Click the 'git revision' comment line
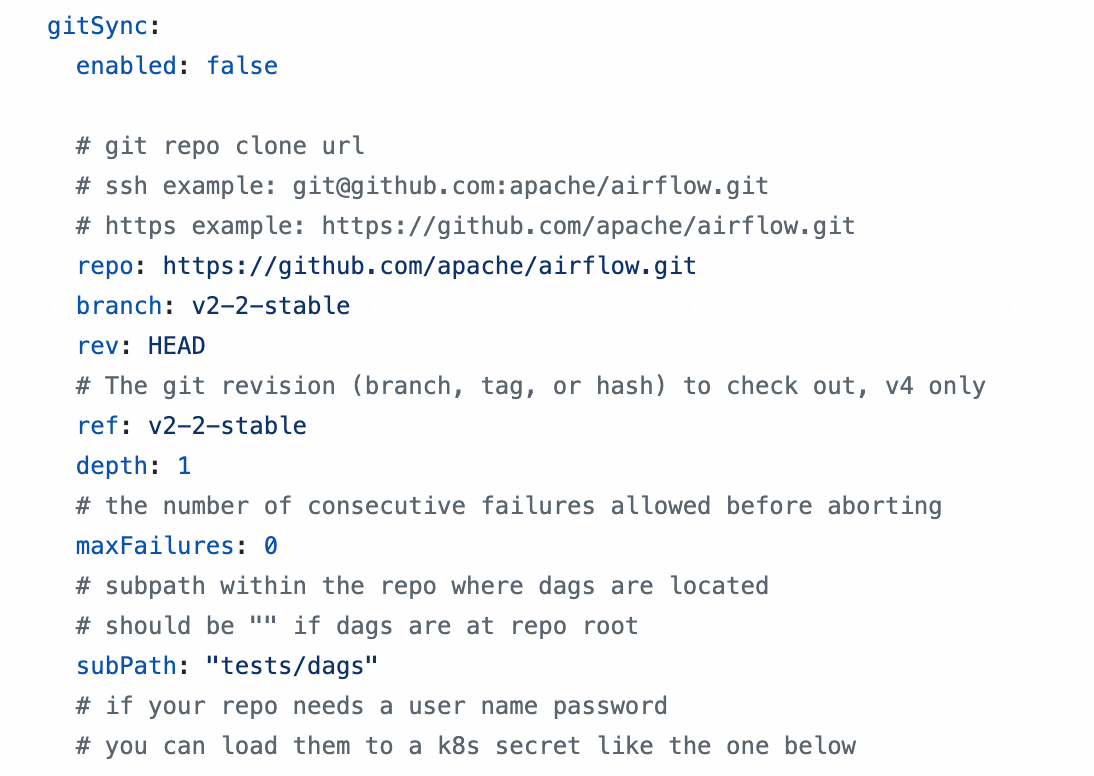This screenshot has height=776, width=1094. [x=530, y=386]
